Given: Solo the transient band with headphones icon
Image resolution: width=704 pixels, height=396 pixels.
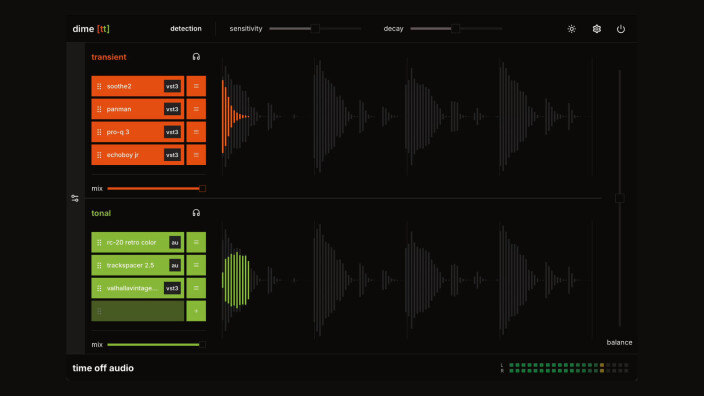Looking at the screenshot, I should click(x=196, y=57).
